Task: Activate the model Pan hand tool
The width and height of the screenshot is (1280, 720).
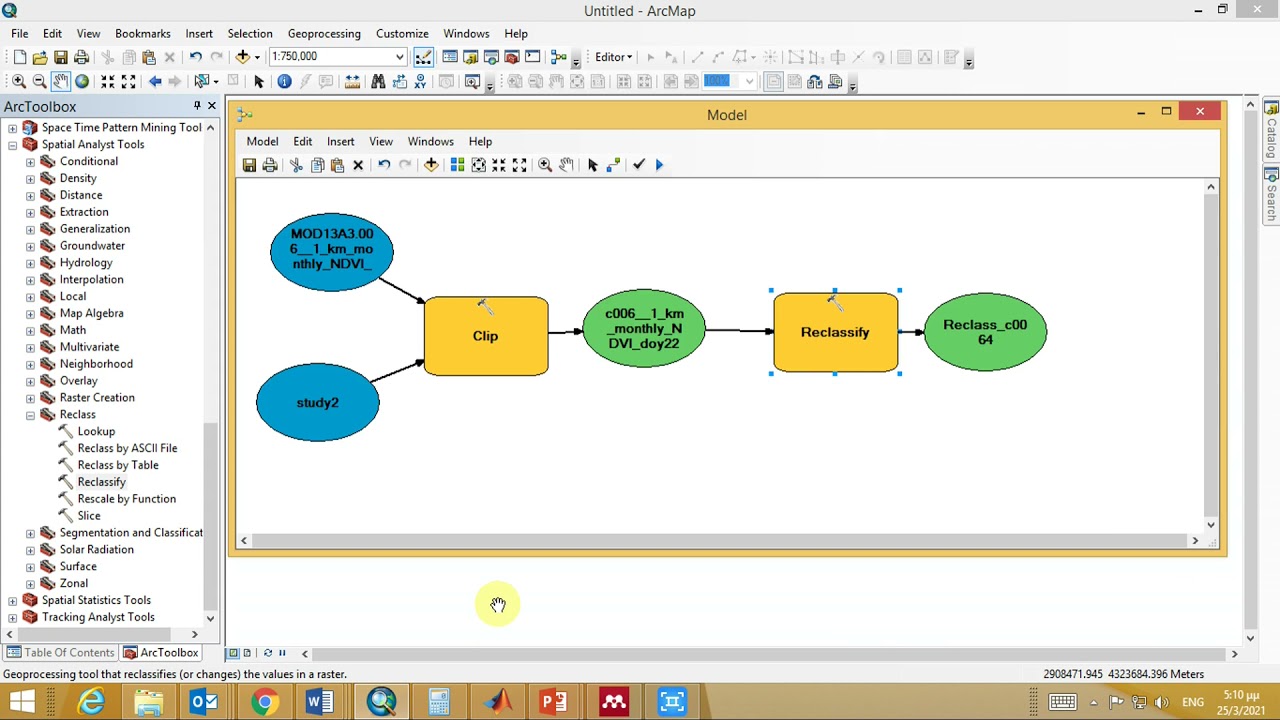Action: pyautogui.click(x=566, y=165)
